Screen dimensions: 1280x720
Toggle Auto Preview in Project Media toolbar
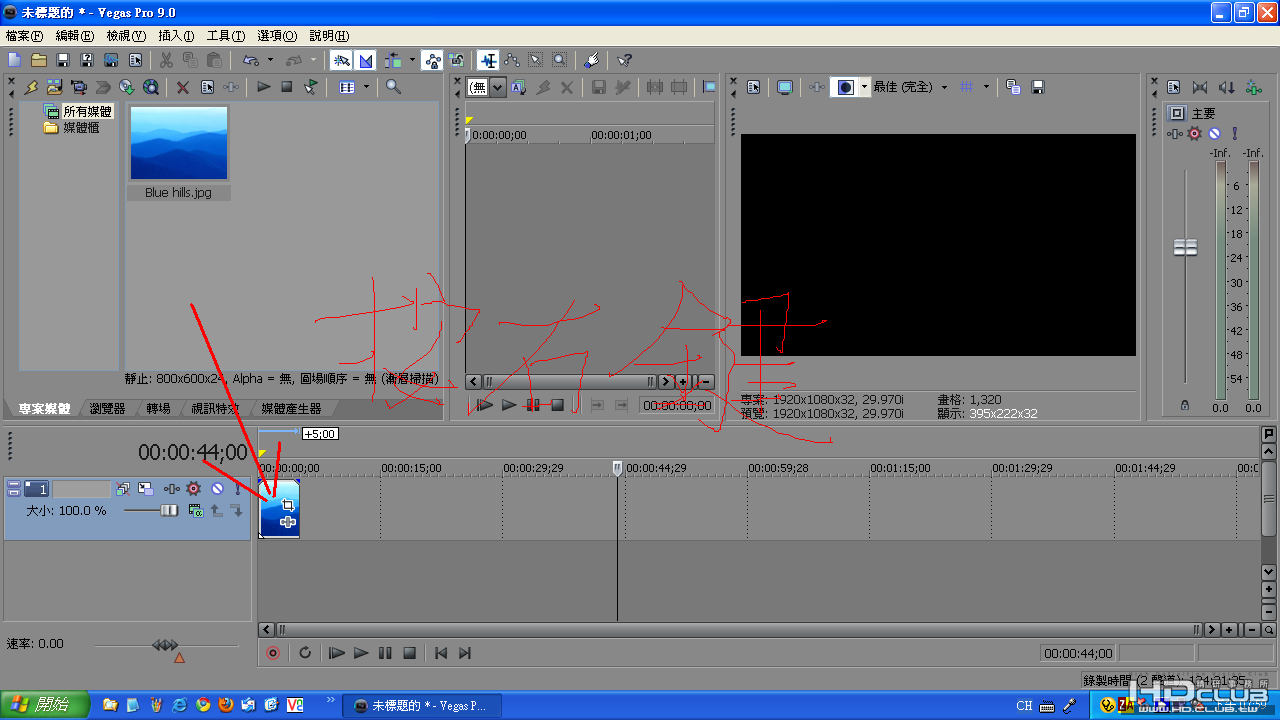tap(310, 87)
